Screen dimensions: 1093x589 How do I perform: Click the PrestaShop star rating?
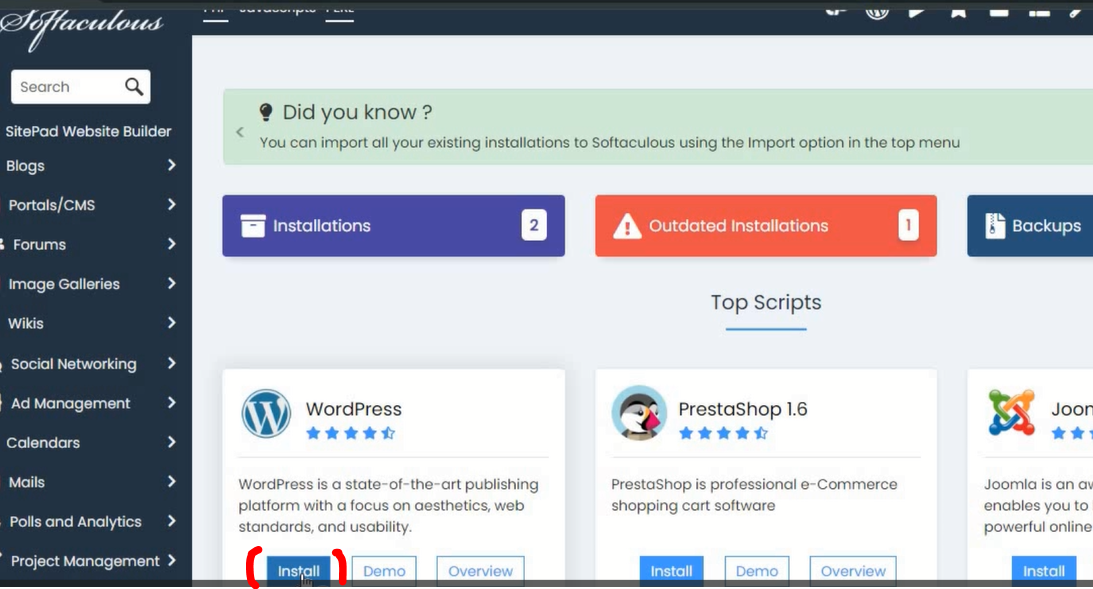tap(724, 433)
